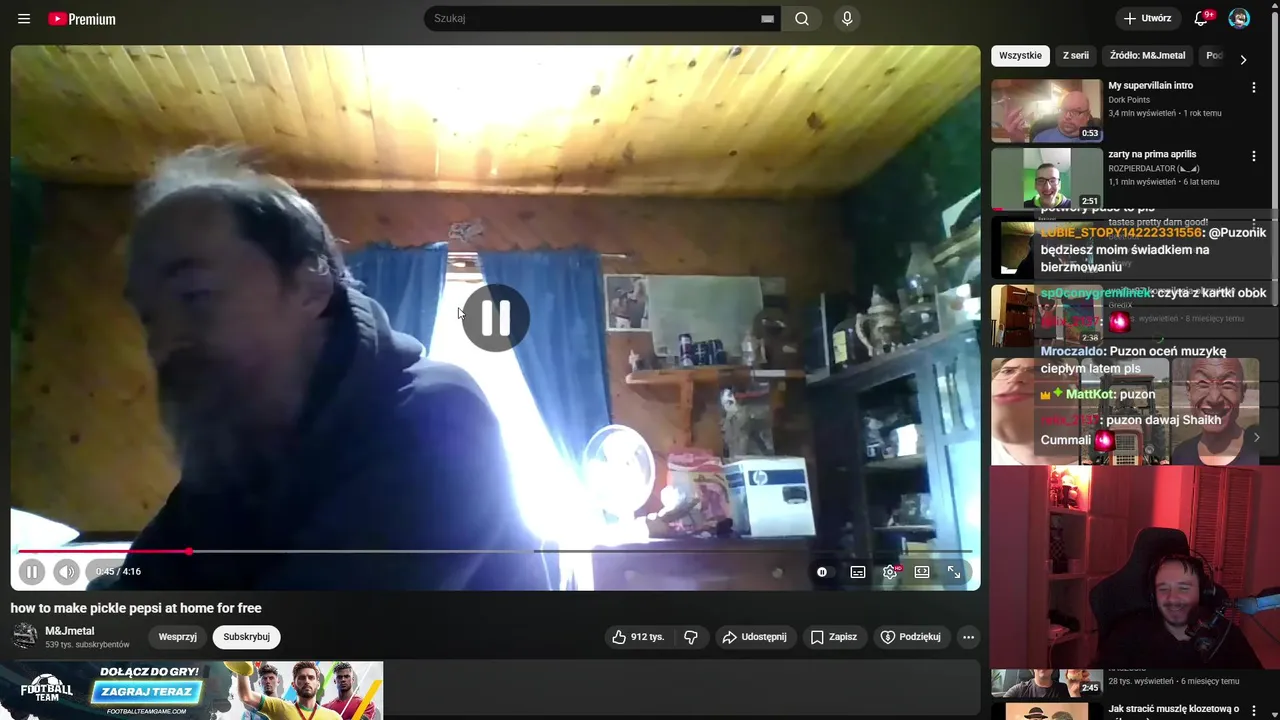Viewport: 1280px width, 720px height.
Task: Open zarty na prima aprilis thumbnail
Action: tap(1047, 178)
